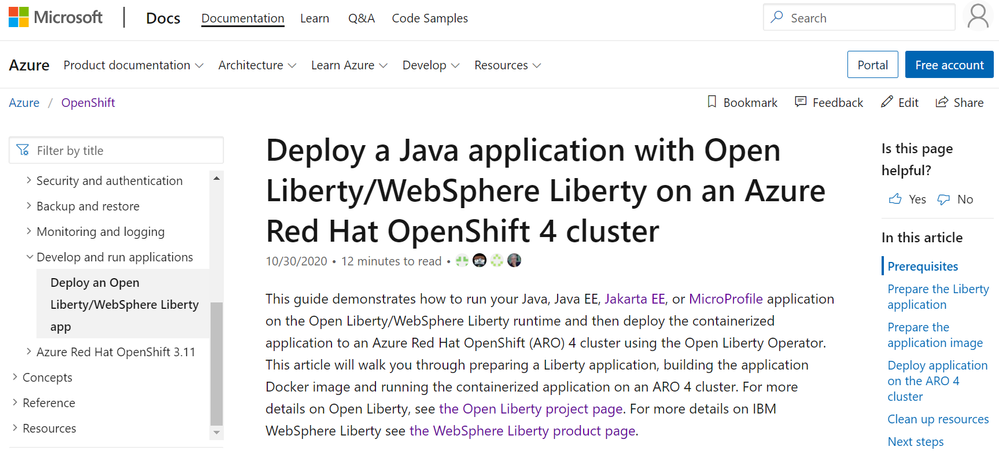This screenshot has width=999, height=451.
Task: Click the thumbs up Yes icon
Action: [x=895, y=199]
